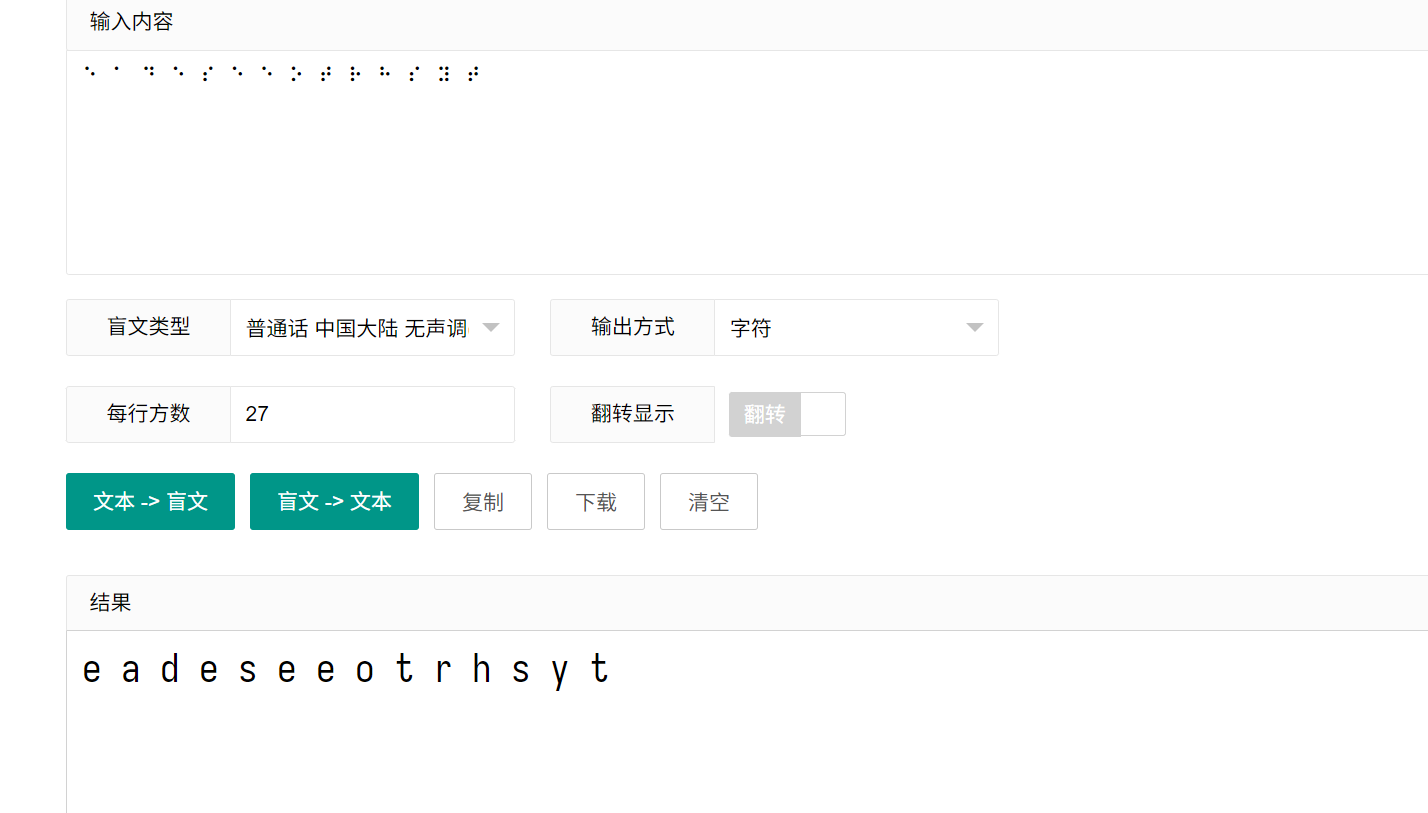The height and width of the screenshot is (813, 1428).
Task: Click the 翻转显示 label
Action: point(632,414)
